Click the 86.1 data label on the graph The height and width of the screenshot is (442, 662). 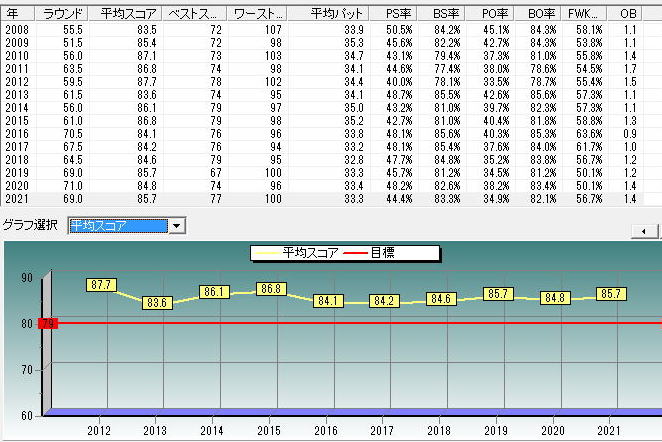(214, 292)
